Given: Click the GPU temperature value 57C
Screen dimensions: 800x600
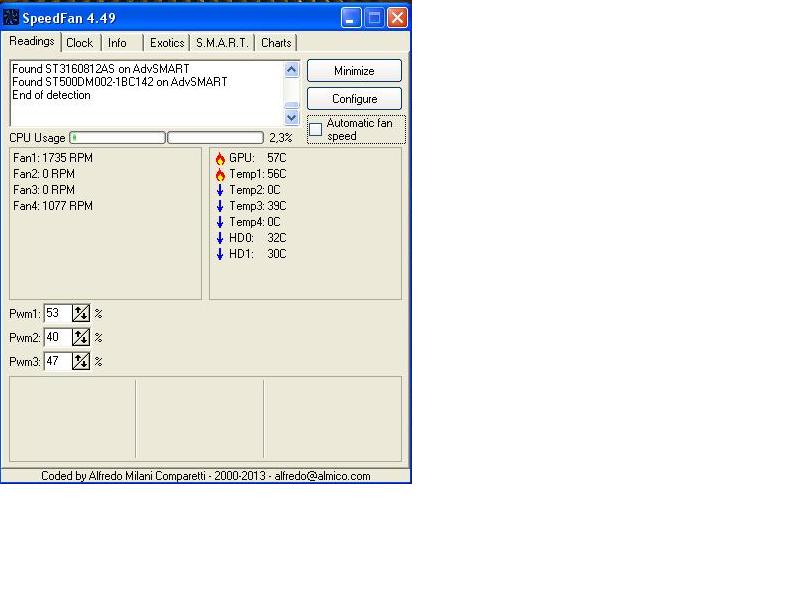Looking at the screenshot, I should click(277, 158).
